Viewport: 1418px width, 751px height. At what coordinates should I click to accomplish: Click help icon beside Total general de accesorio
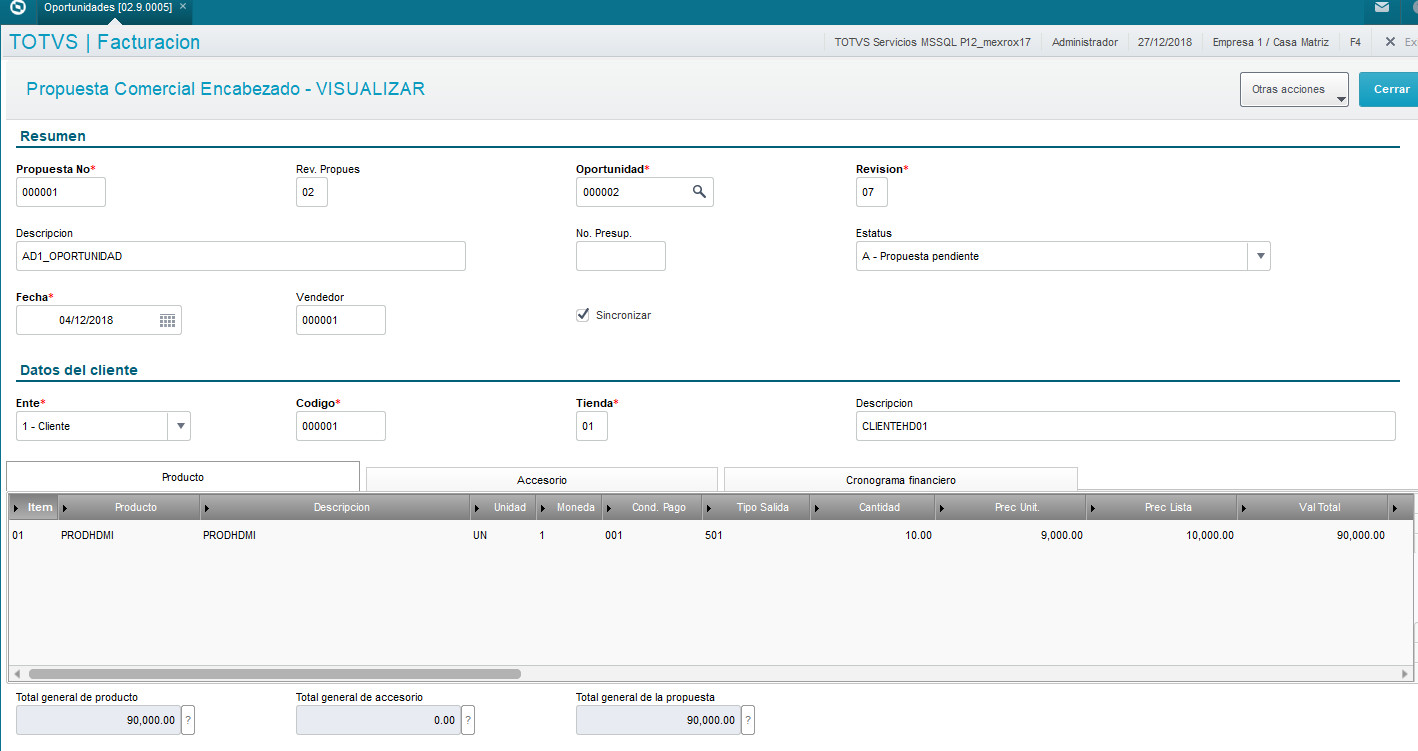(468, 720)
